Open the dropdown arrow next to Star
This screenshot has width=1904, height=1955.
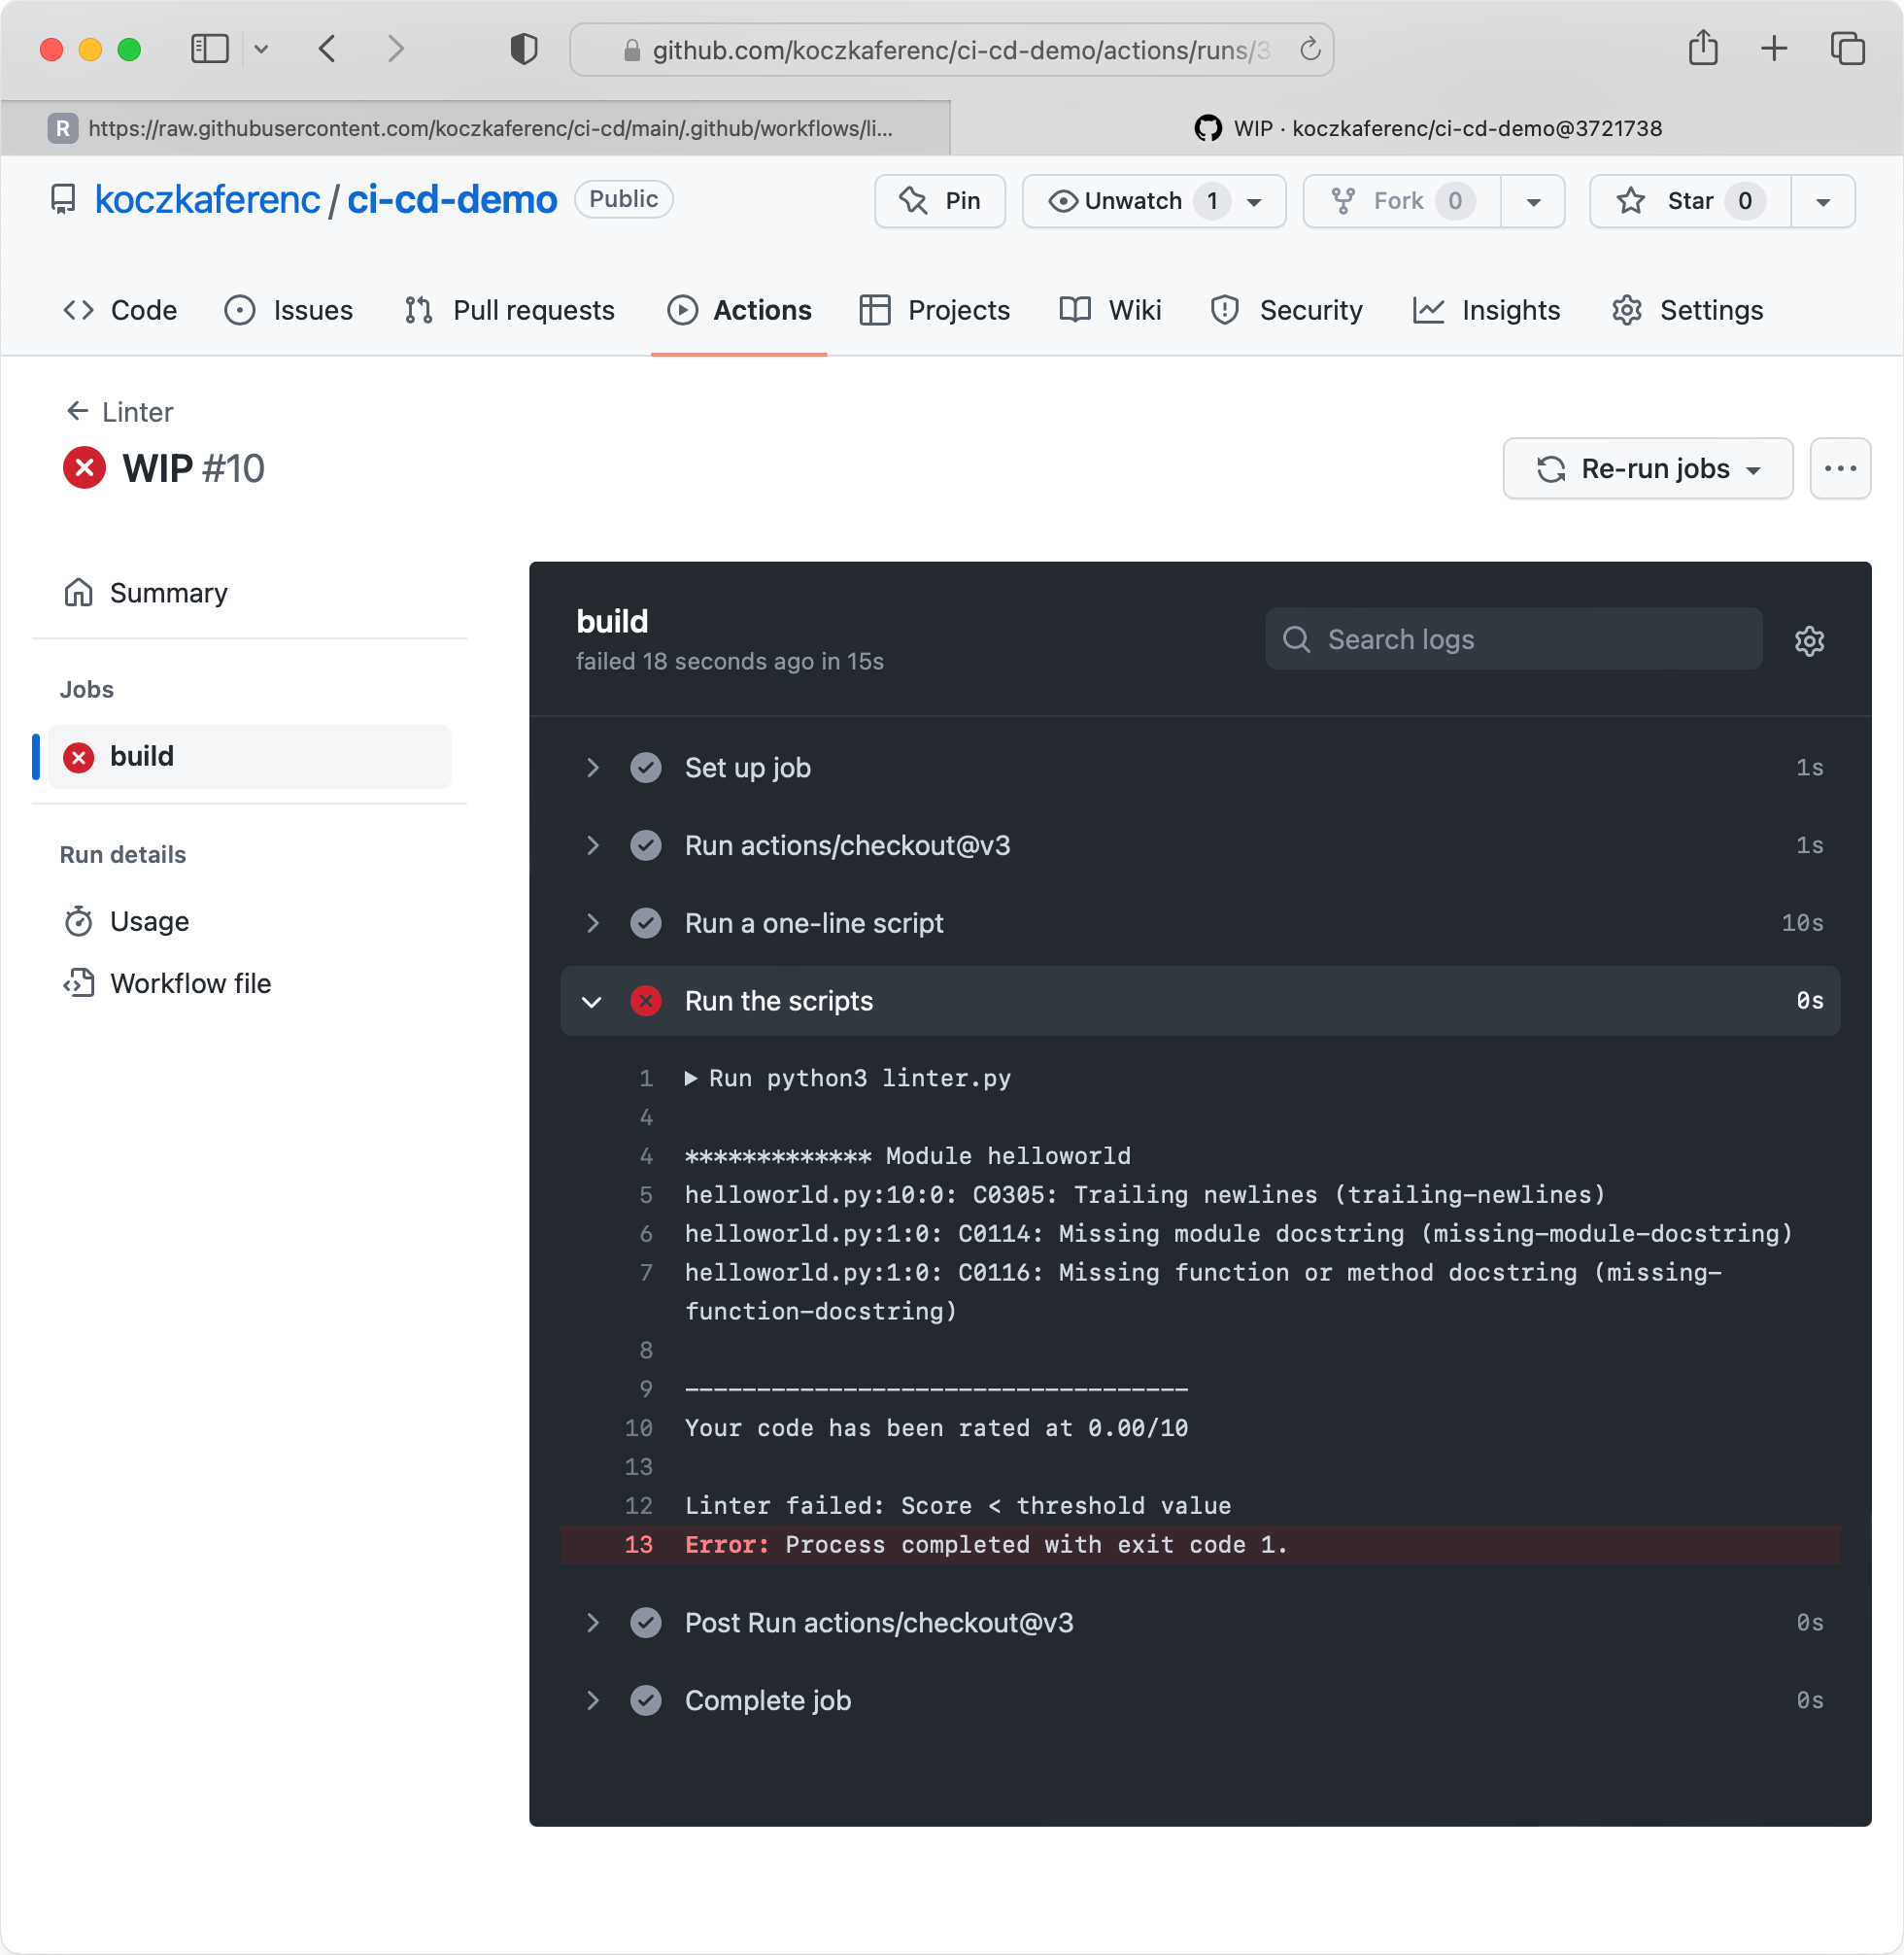(x=1823, y=201)
